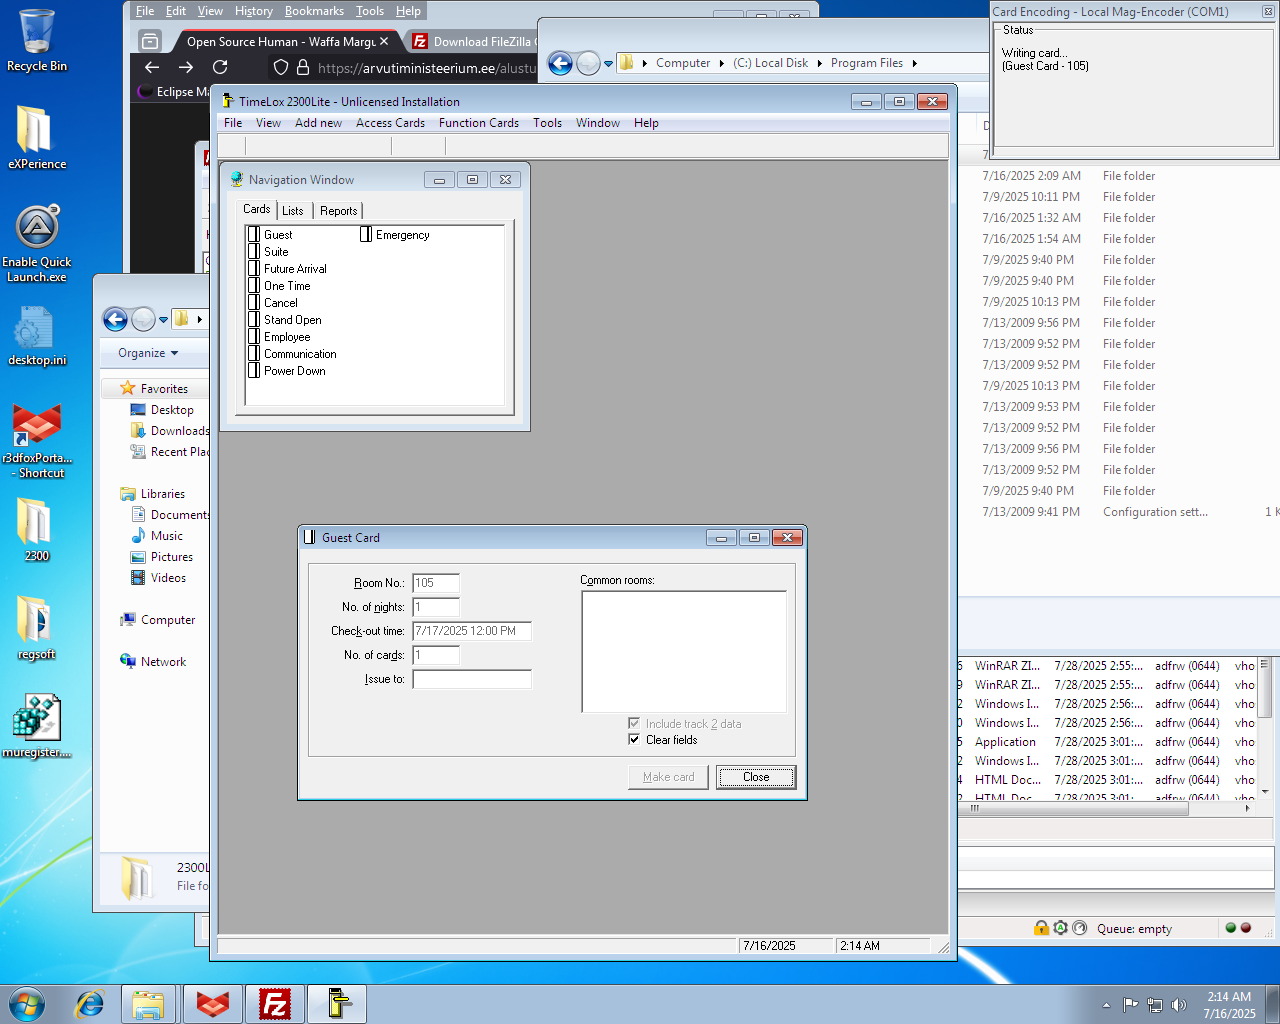Click the tracking protection shield in the address bar

coord(281,67)
